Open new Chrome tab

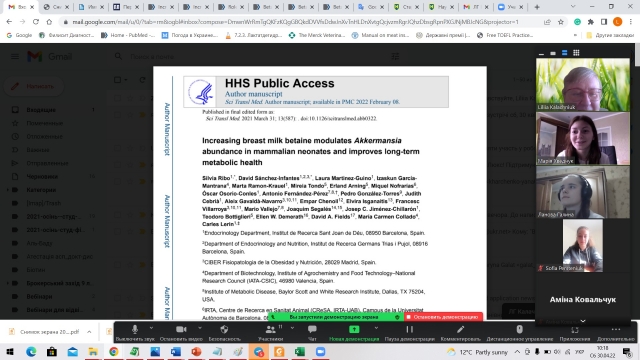point(537,7)
